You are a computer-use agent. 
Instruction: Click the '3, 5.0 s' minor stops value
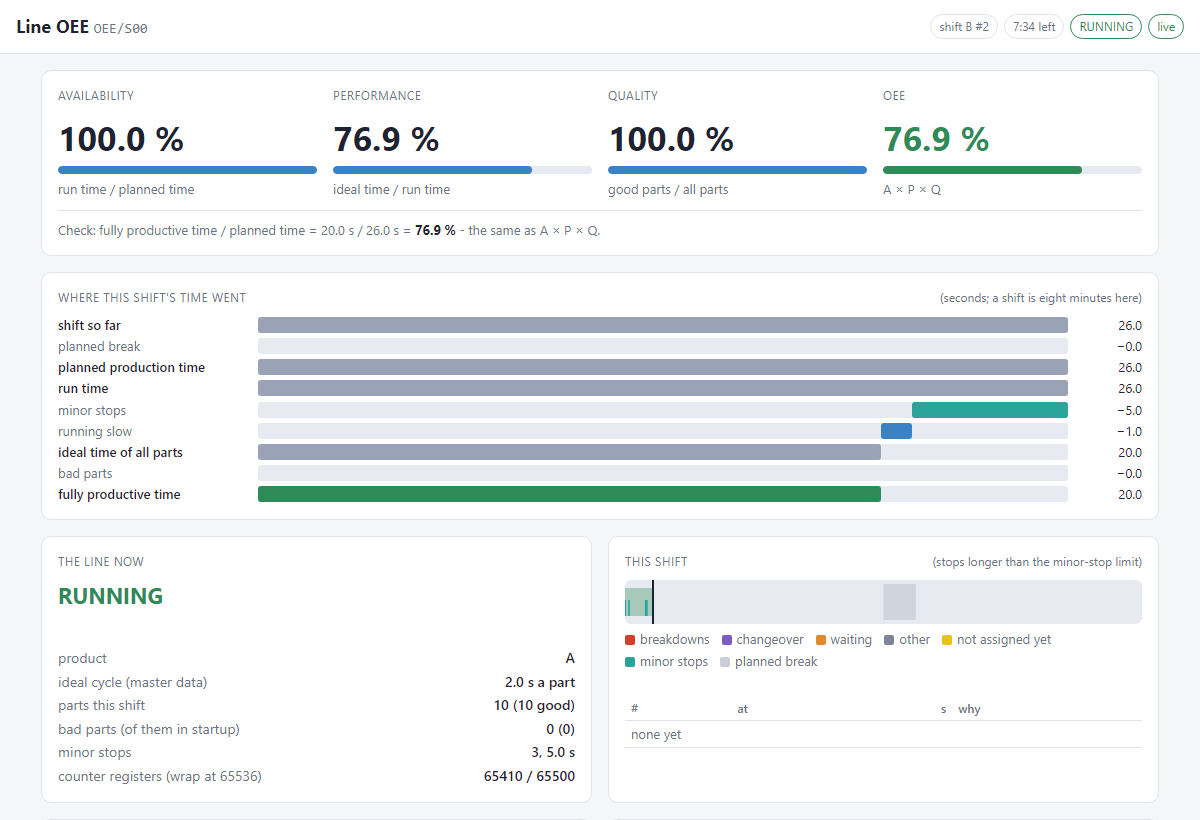tap(554, 753)
